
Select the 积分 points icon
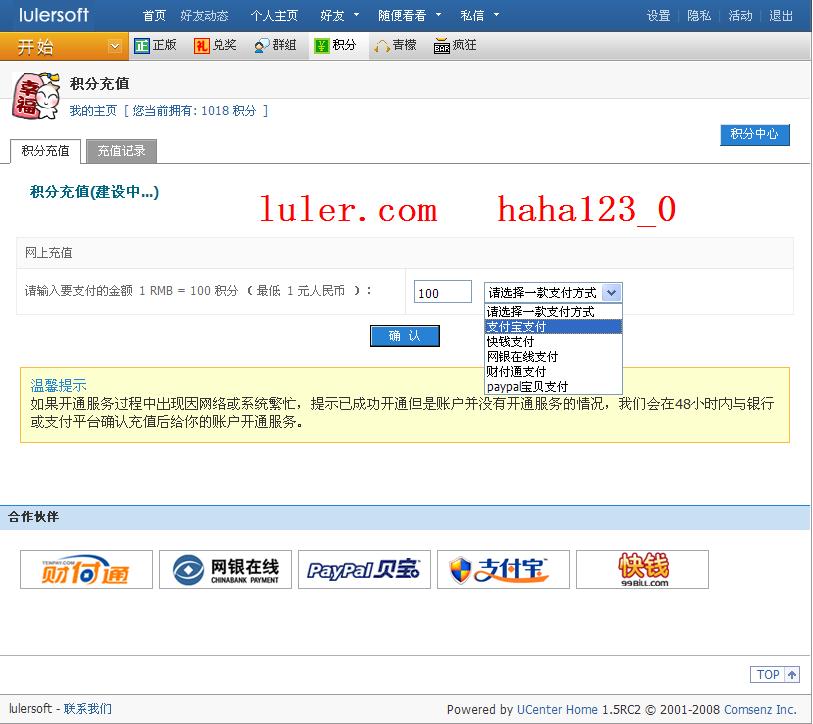(321, 46)
